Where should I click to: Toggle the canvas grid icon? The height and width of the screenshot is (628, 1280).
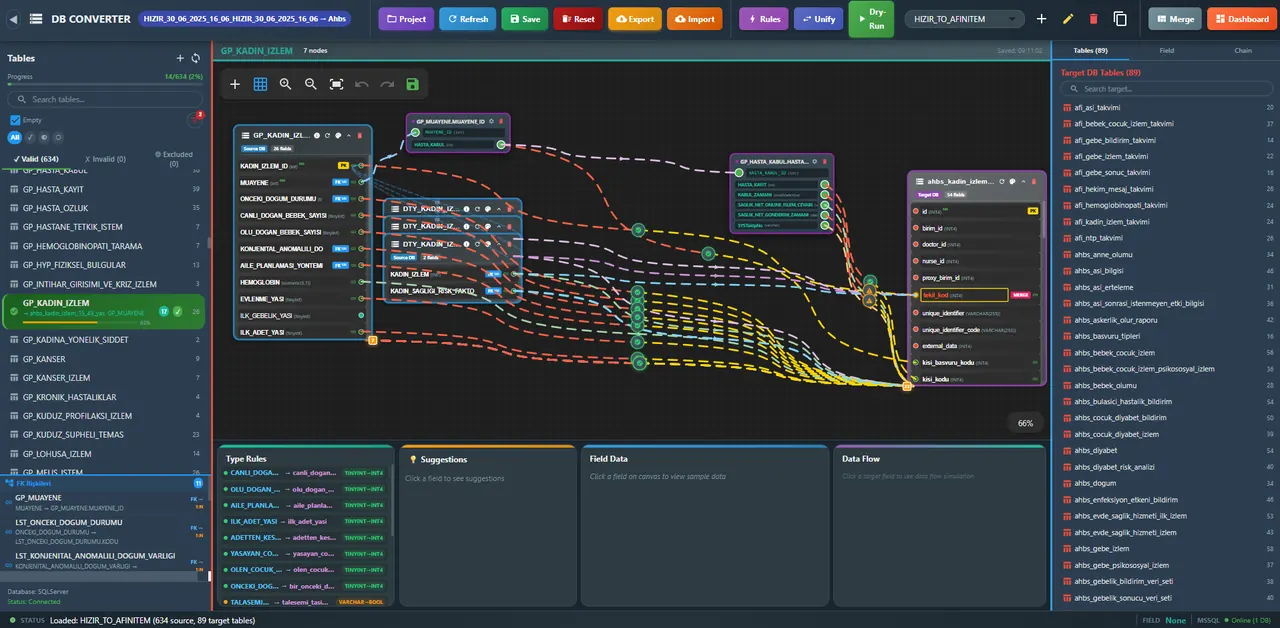click(260, 85)
